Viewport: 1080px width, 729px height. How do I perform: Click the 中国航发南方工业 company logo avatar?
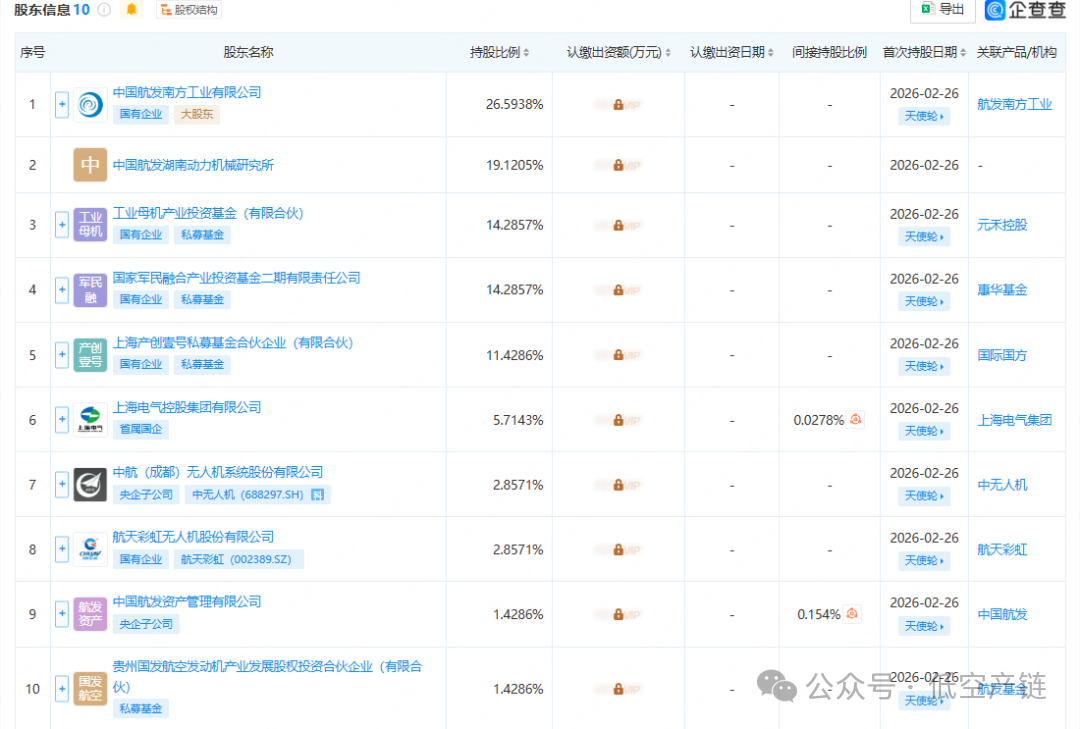coord(90,104)
